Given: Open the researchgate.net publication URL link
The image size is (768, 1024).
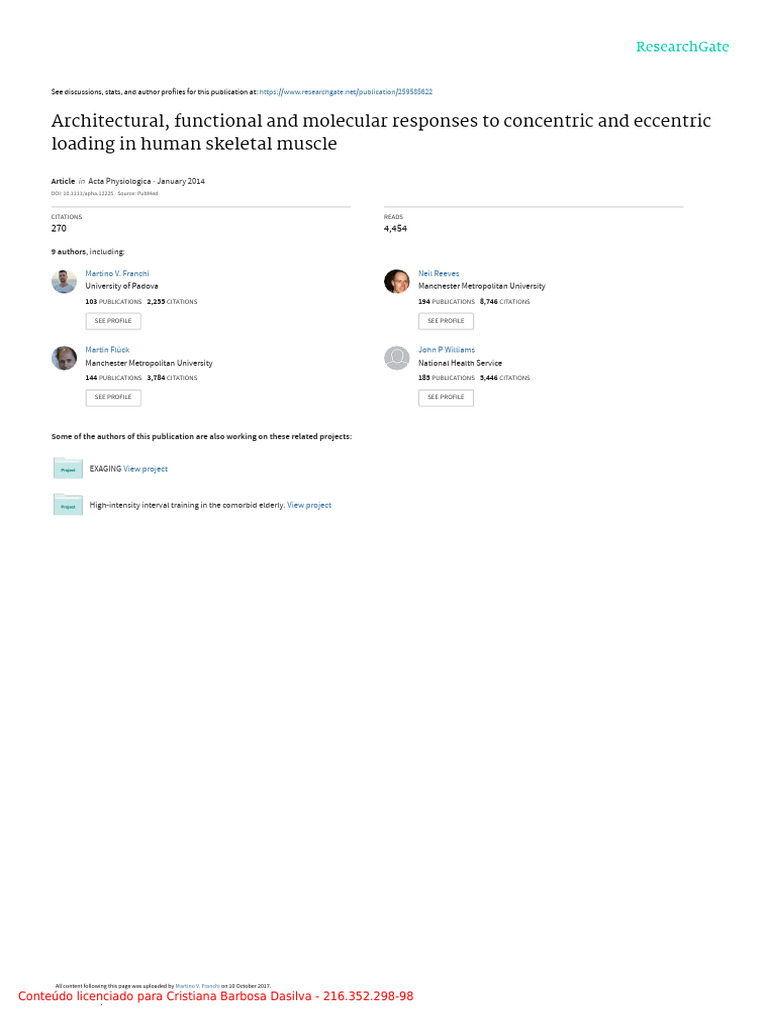Looking at the screenshot, I should coord(345,91).
